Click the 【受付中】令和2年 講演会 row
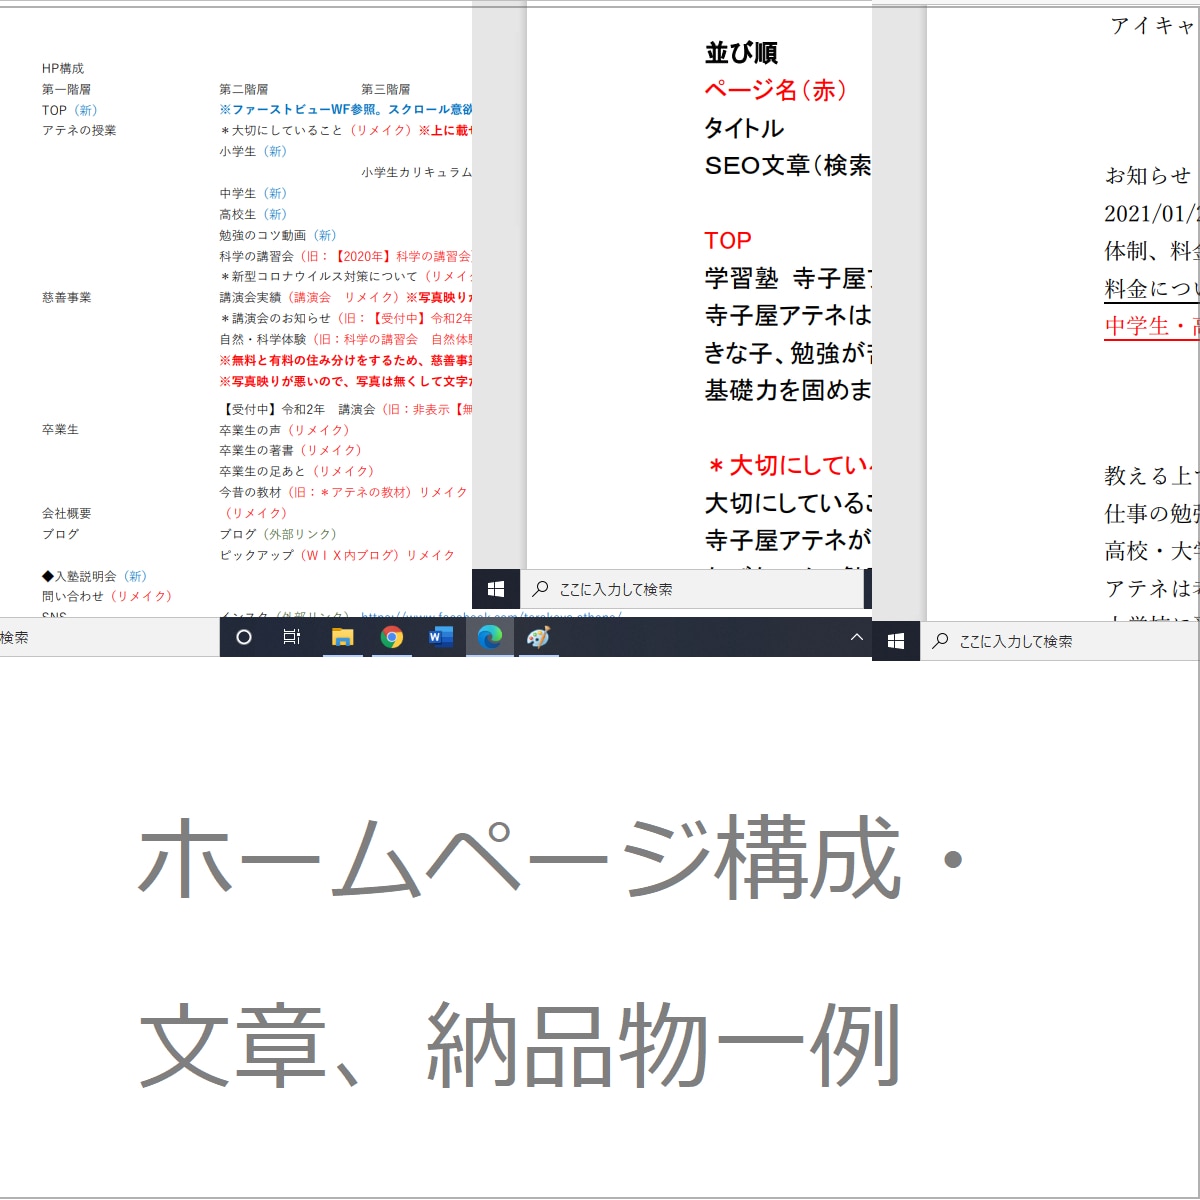The height and width of the screenshot is (1200, 1200). [x=346, y=409]
